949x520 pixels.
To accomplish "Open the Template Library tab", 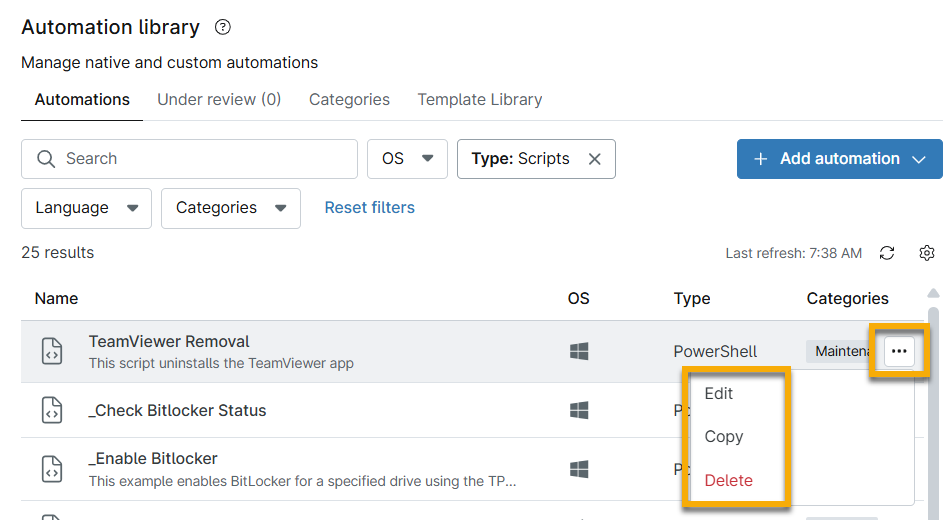I will click(x=479, y=100).
